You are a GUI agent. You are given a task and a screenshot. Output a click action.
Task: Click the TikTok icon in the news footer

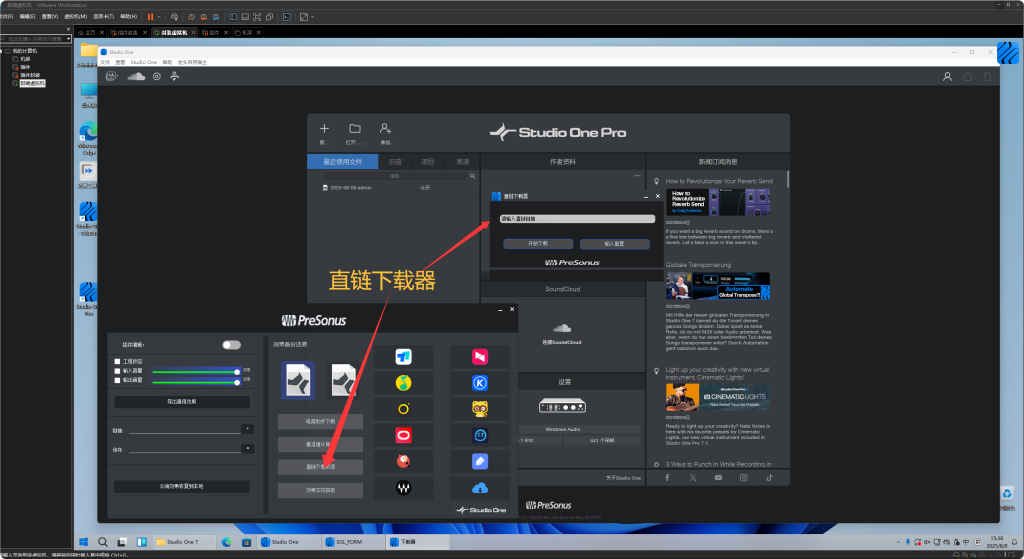point(769,477)
